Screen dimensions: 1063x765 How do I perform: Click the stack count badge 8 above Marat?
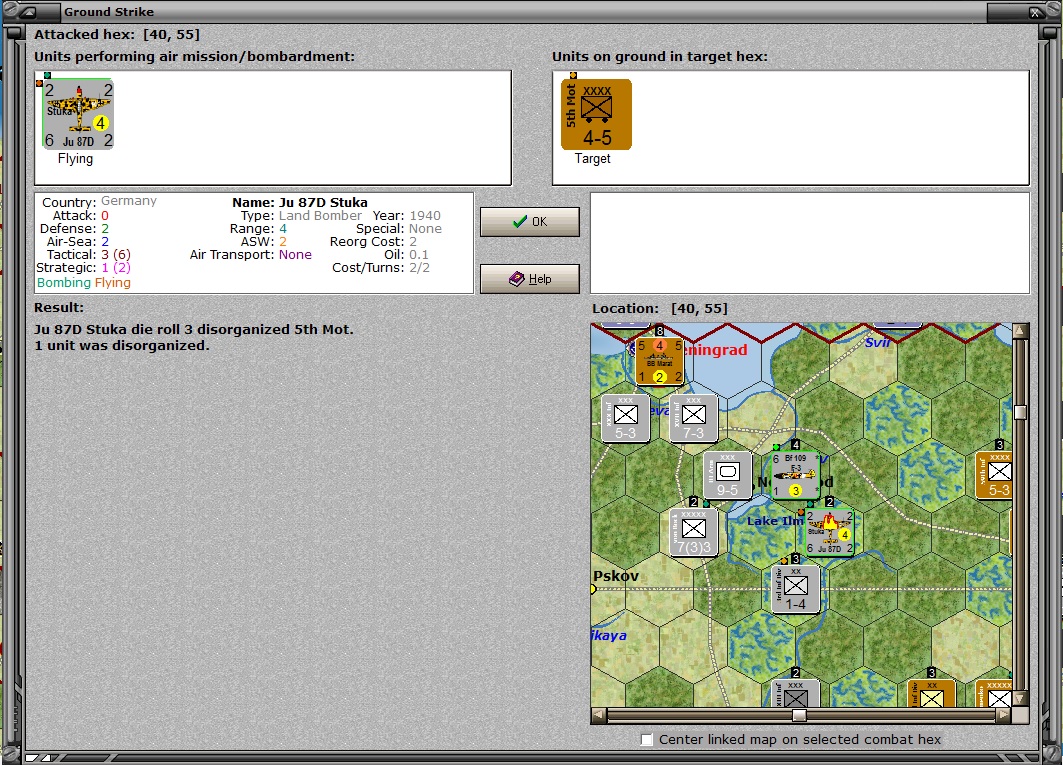tap(660, 331)
